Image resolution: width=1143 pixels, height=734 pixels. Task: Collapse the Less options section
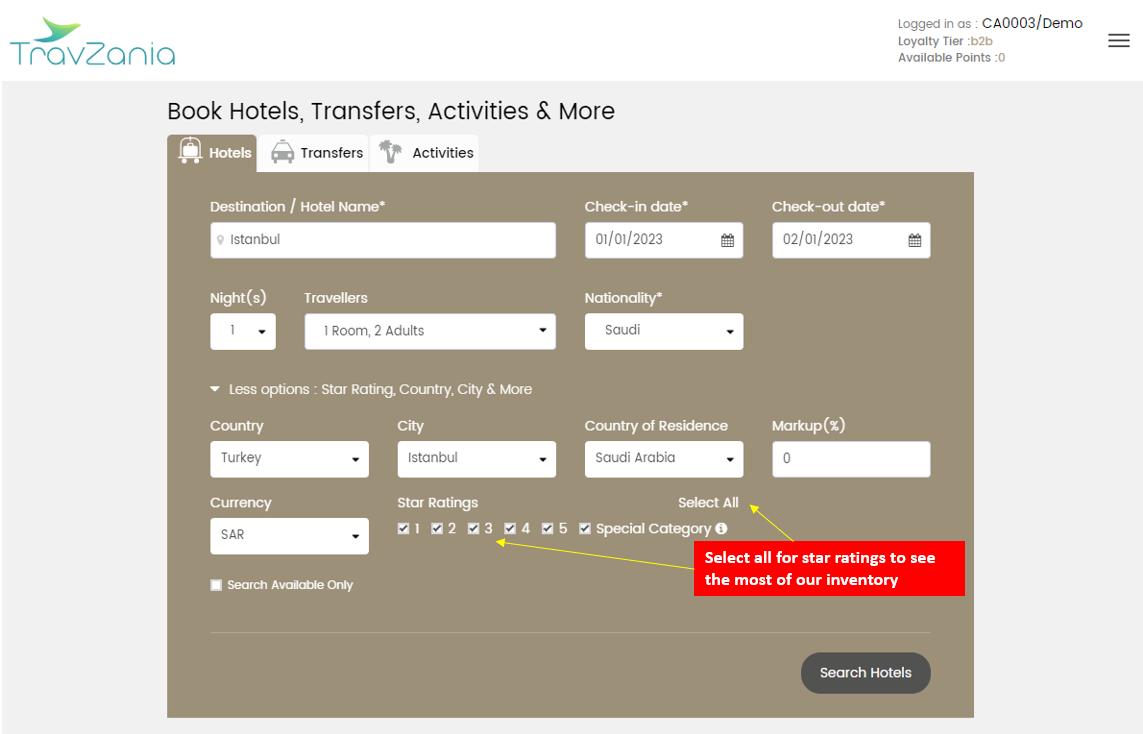370,389
